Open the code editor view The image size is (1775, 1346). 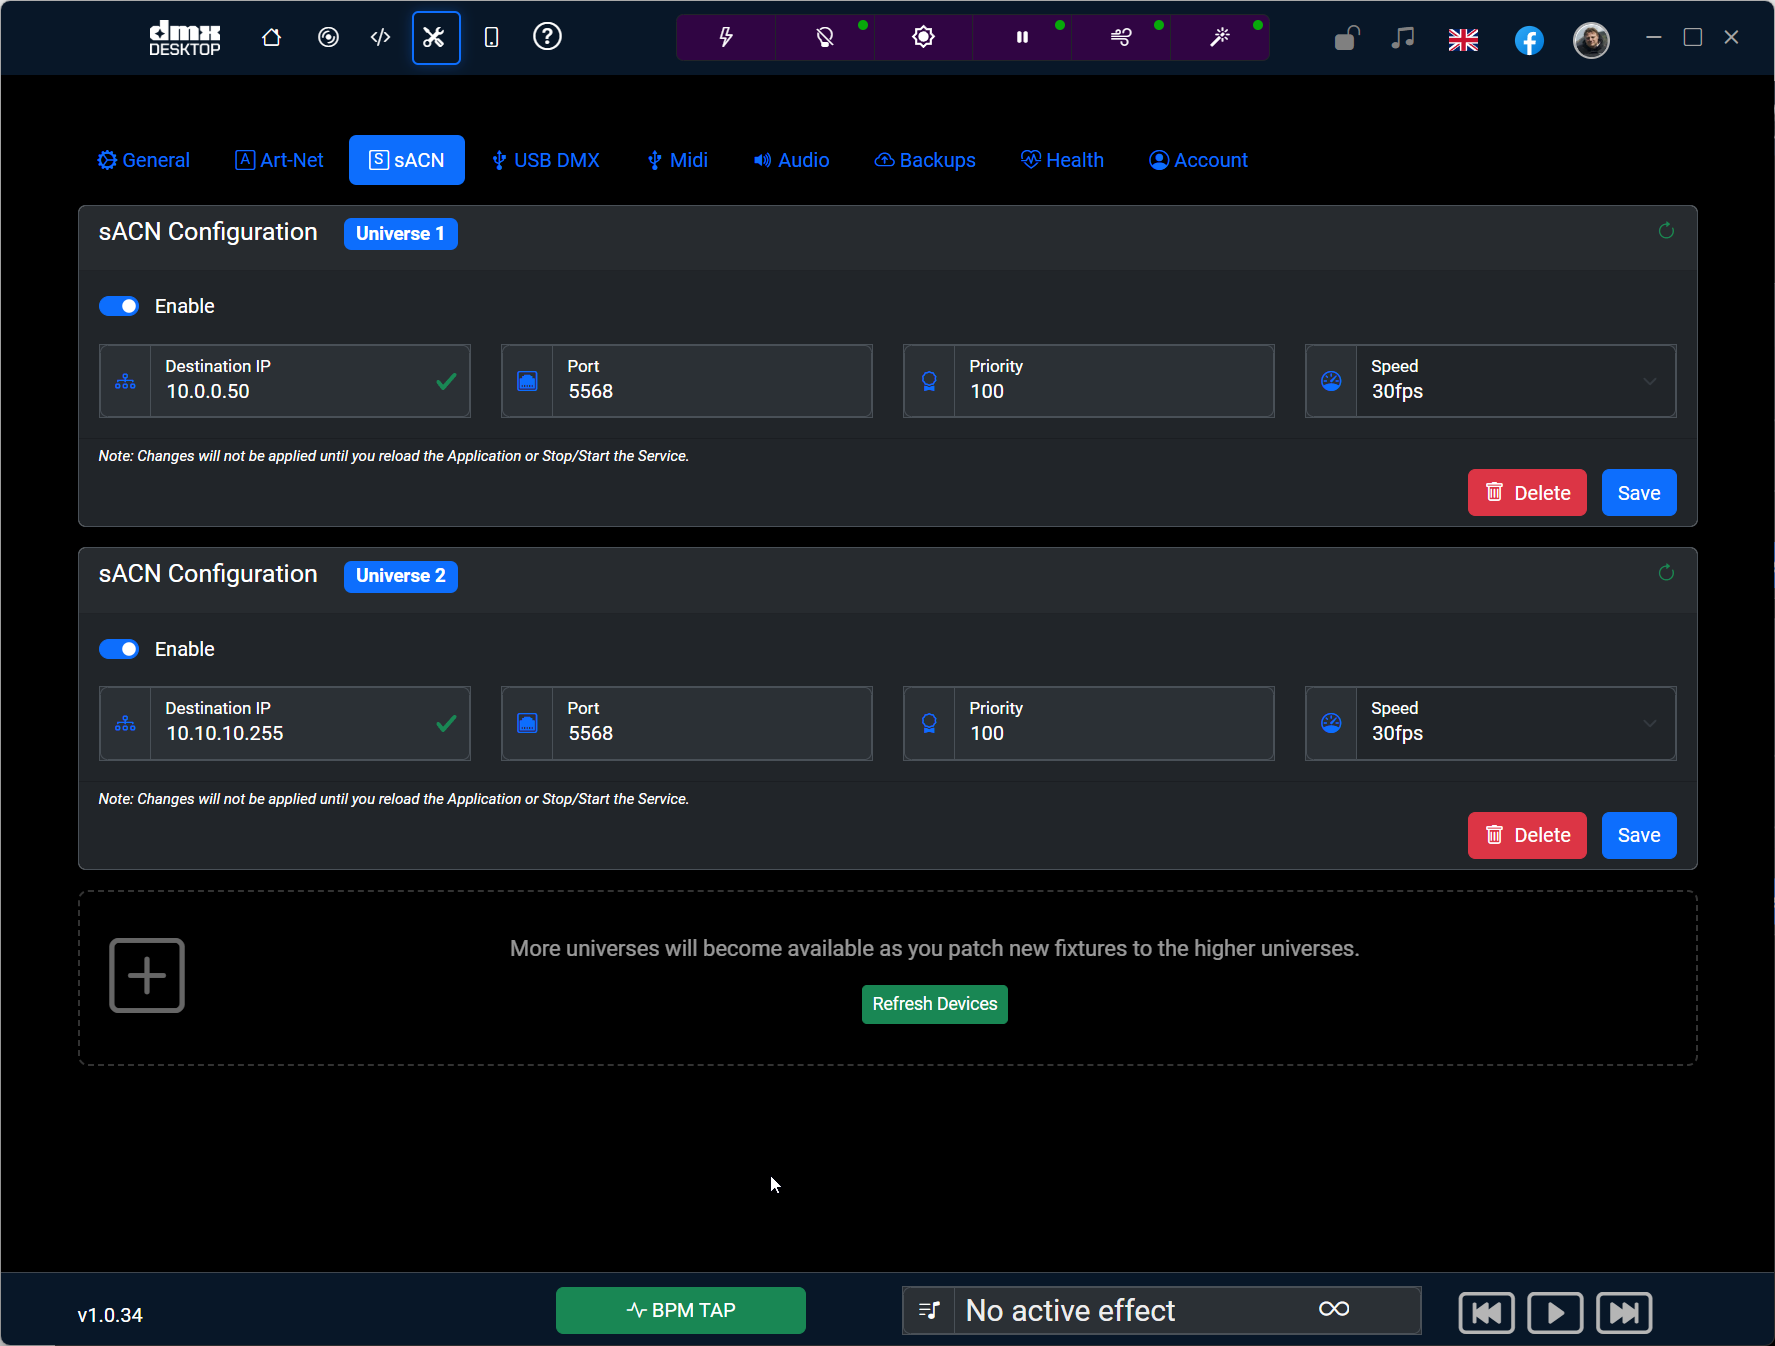[380, 37]
